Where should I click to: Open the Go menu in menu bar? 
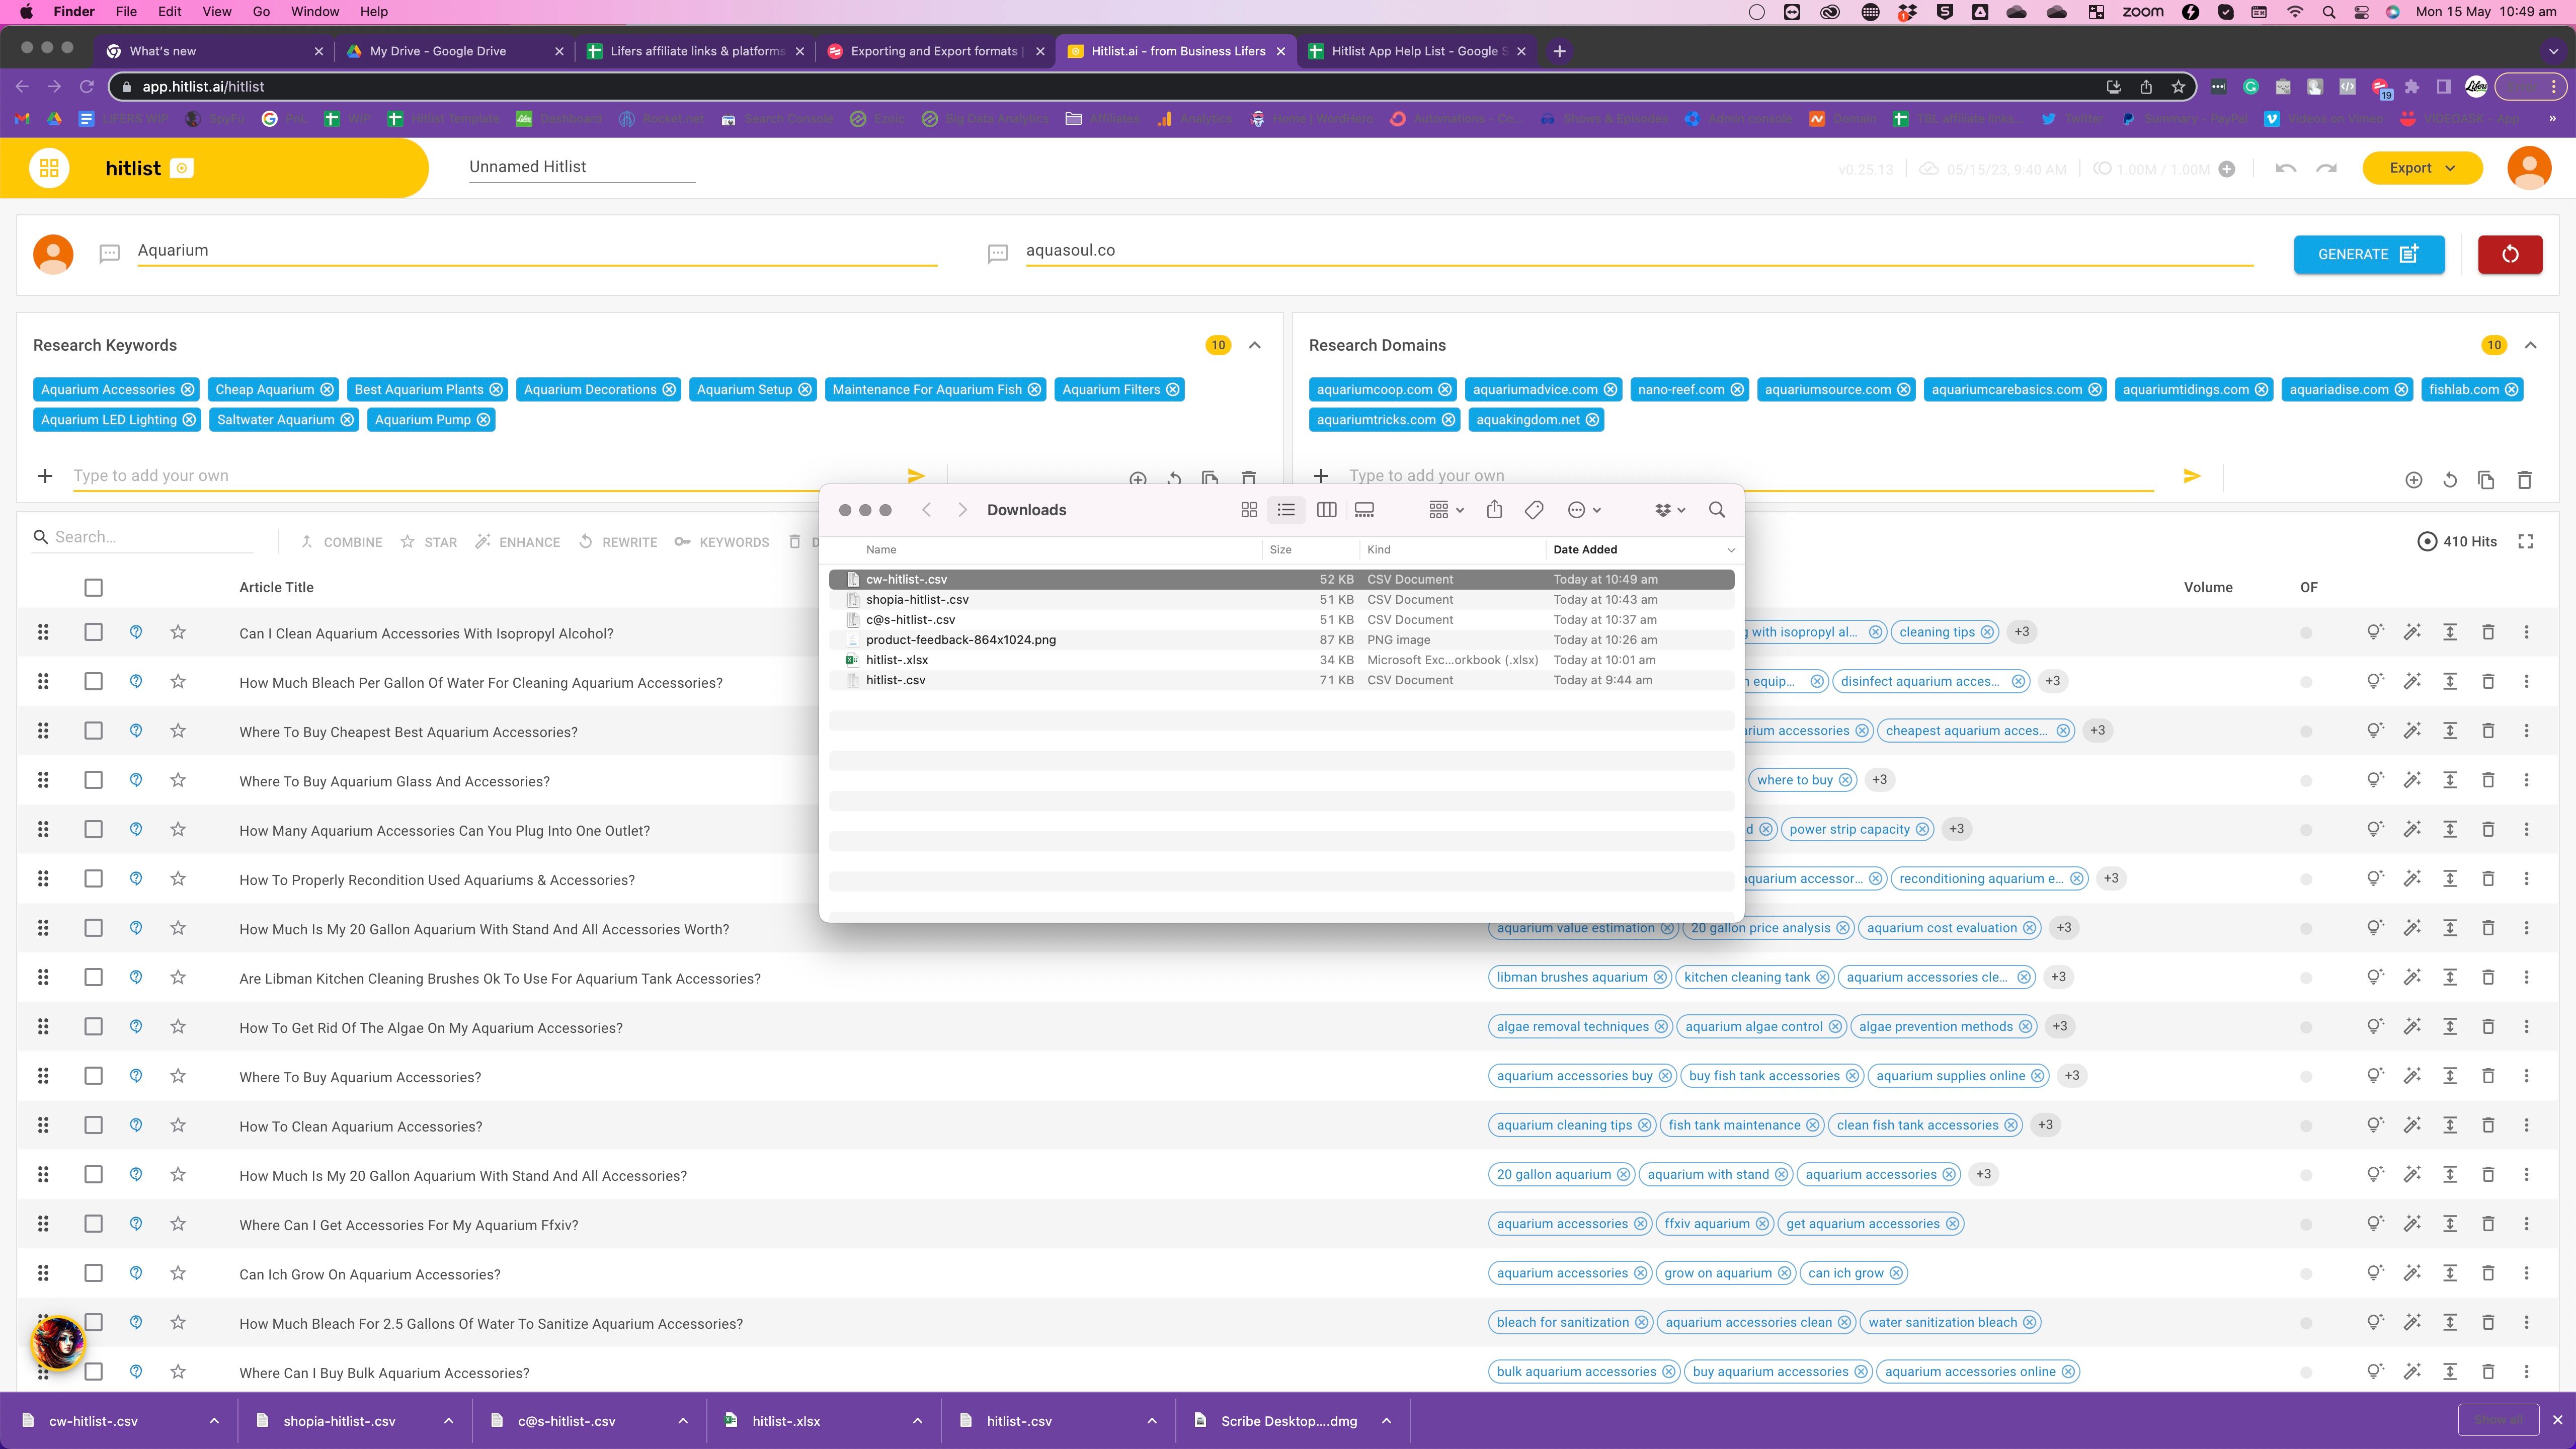point(261,12)
